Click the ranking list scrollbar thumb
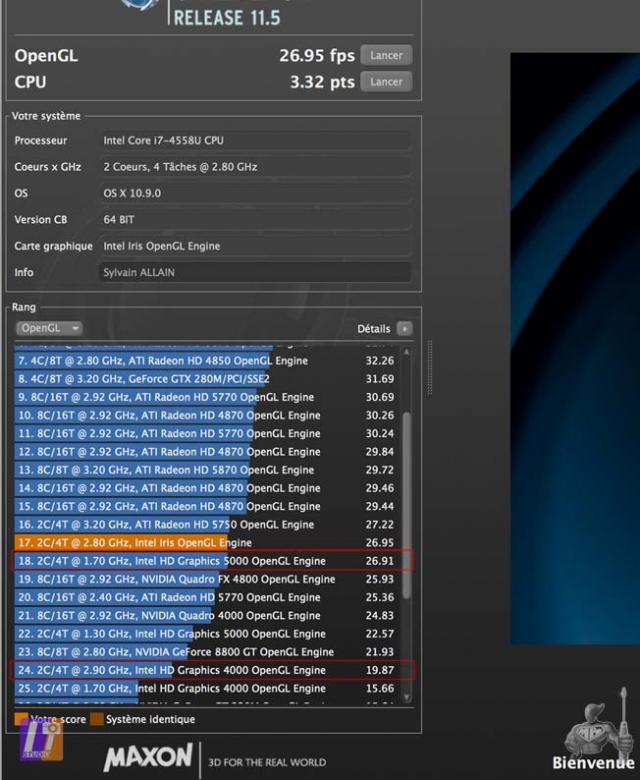The height and width of the screenshot is (780, 640). (x=406, y=505)
